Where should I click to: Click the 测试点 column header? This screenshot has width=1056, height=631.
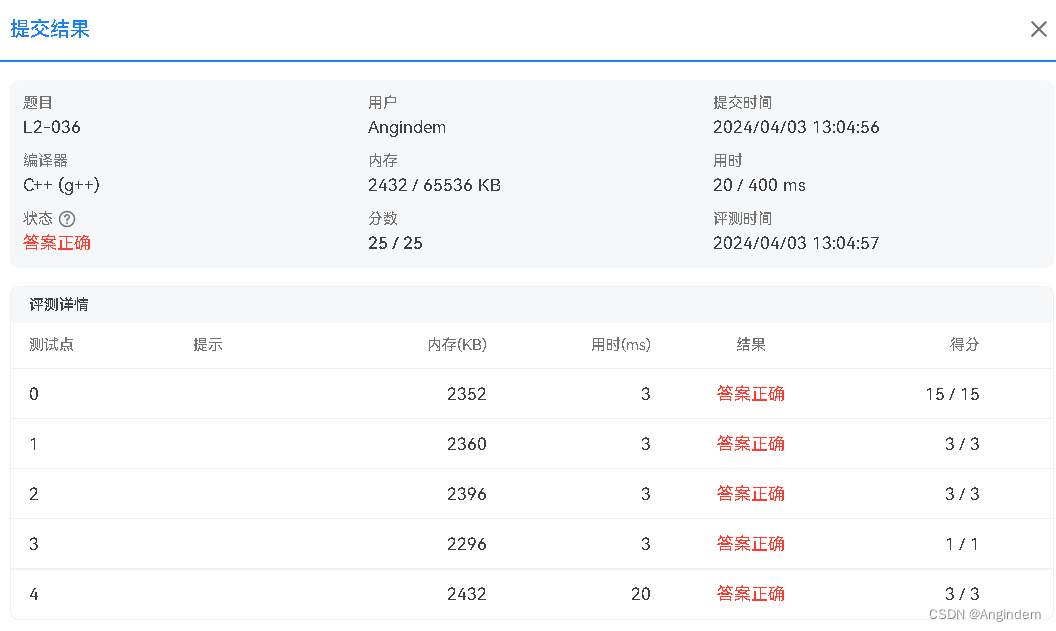pos(51,345)
